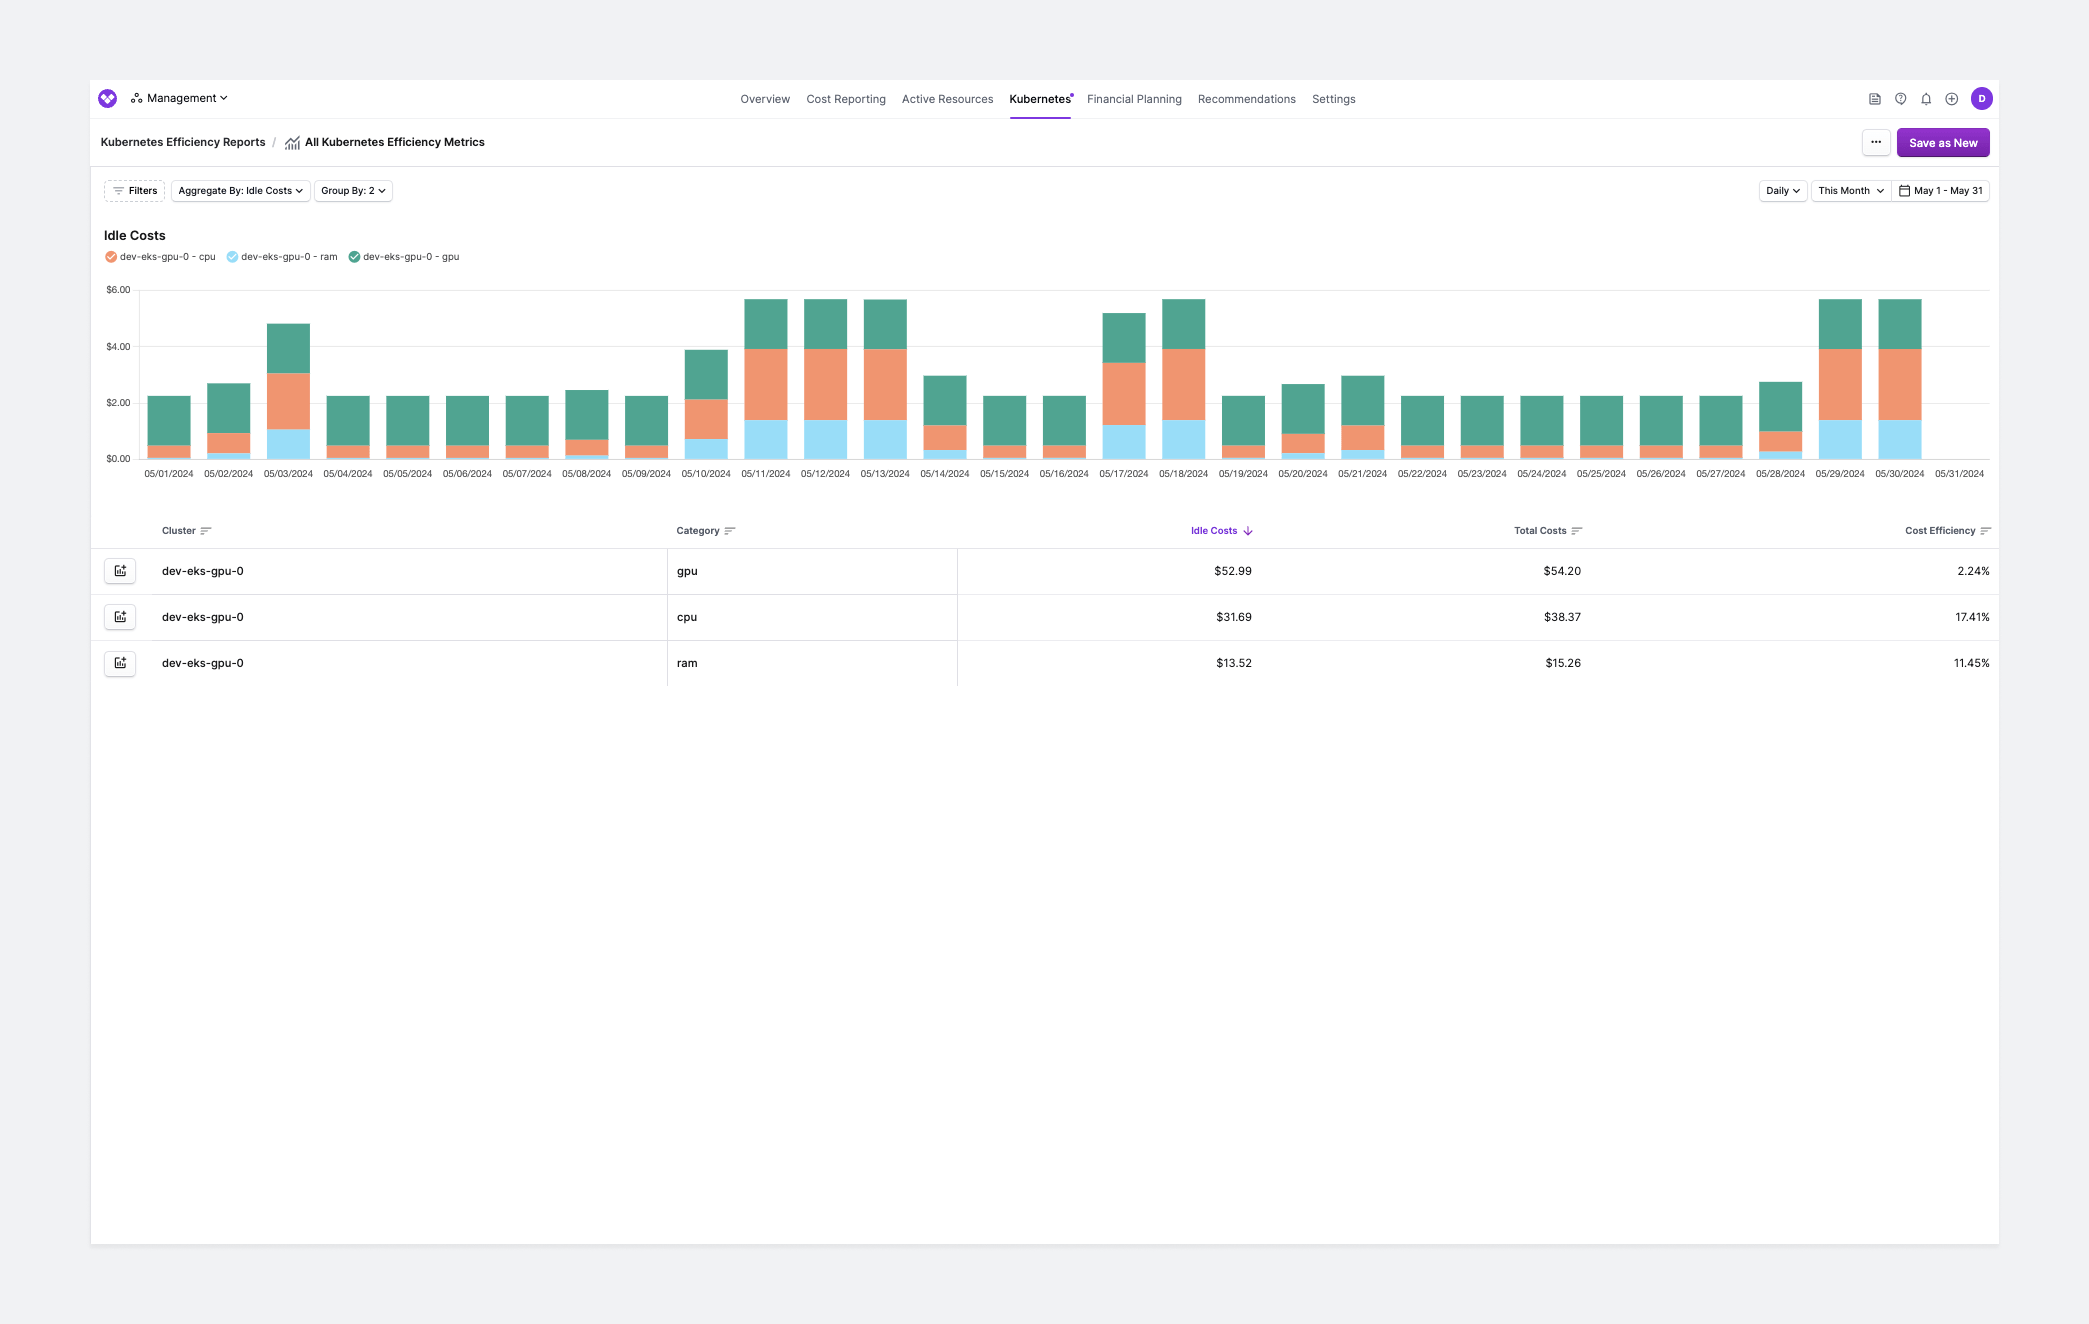2089x1324 pixels.
Task: Click the add-to-chart icon for the gpu row
Action: click(x=120, y=571)
